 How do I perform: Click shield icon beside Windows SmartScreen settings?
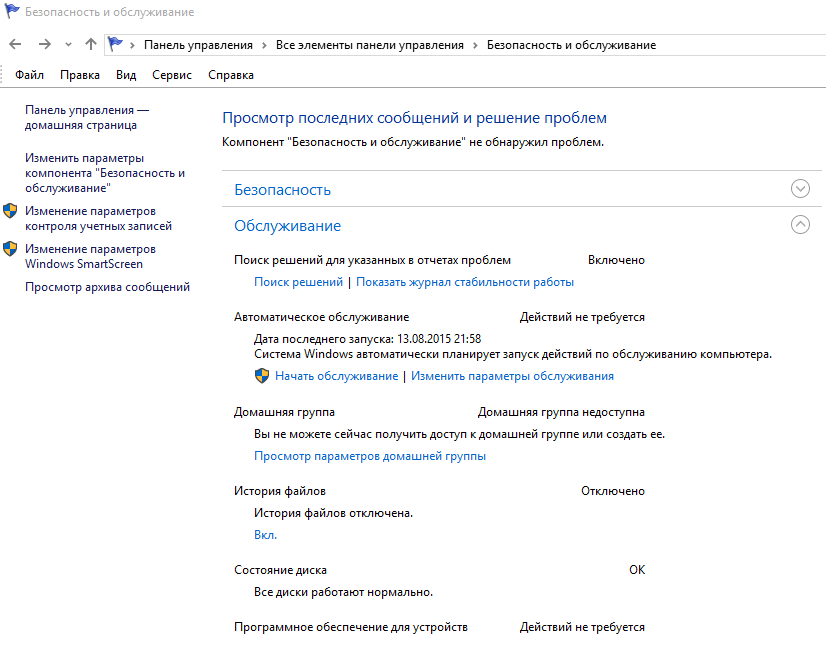10,249
